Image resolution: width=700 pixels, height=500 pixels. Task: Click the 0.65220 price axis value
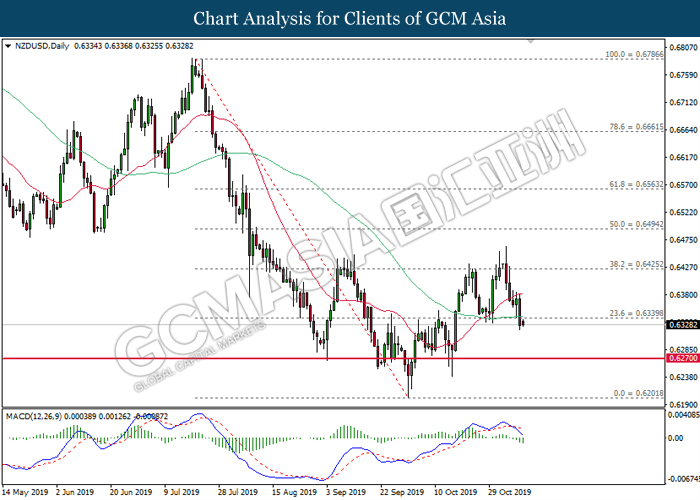(x=683, y=212)
